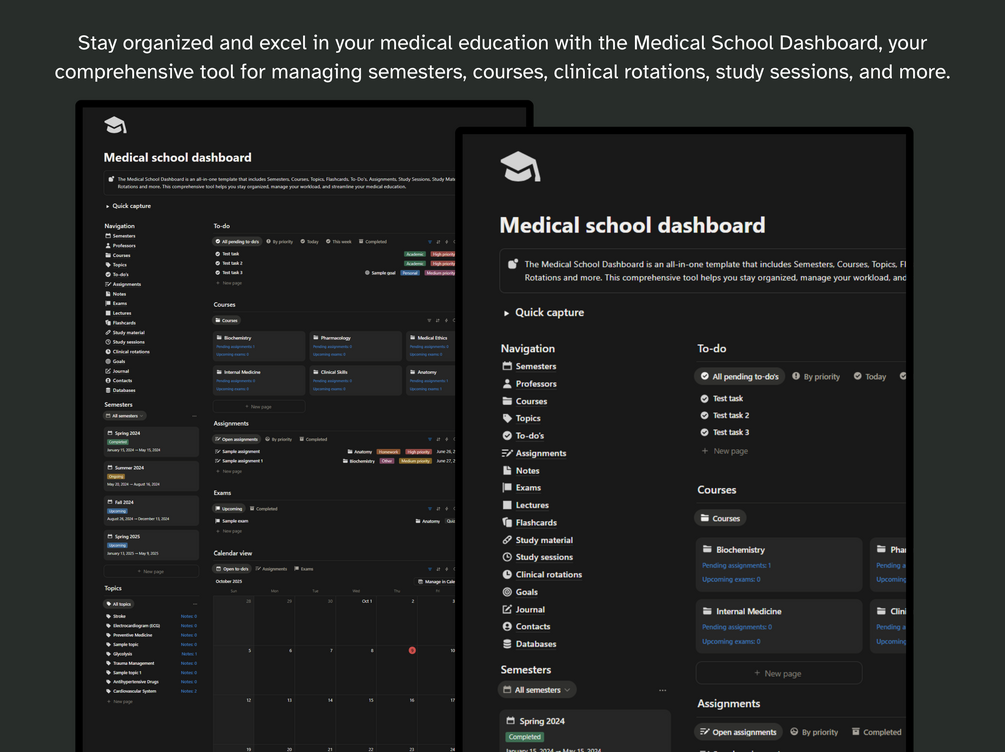Expand Quick capture toggle in front window
Screen dimensions: 1005x752
[506, 313]
